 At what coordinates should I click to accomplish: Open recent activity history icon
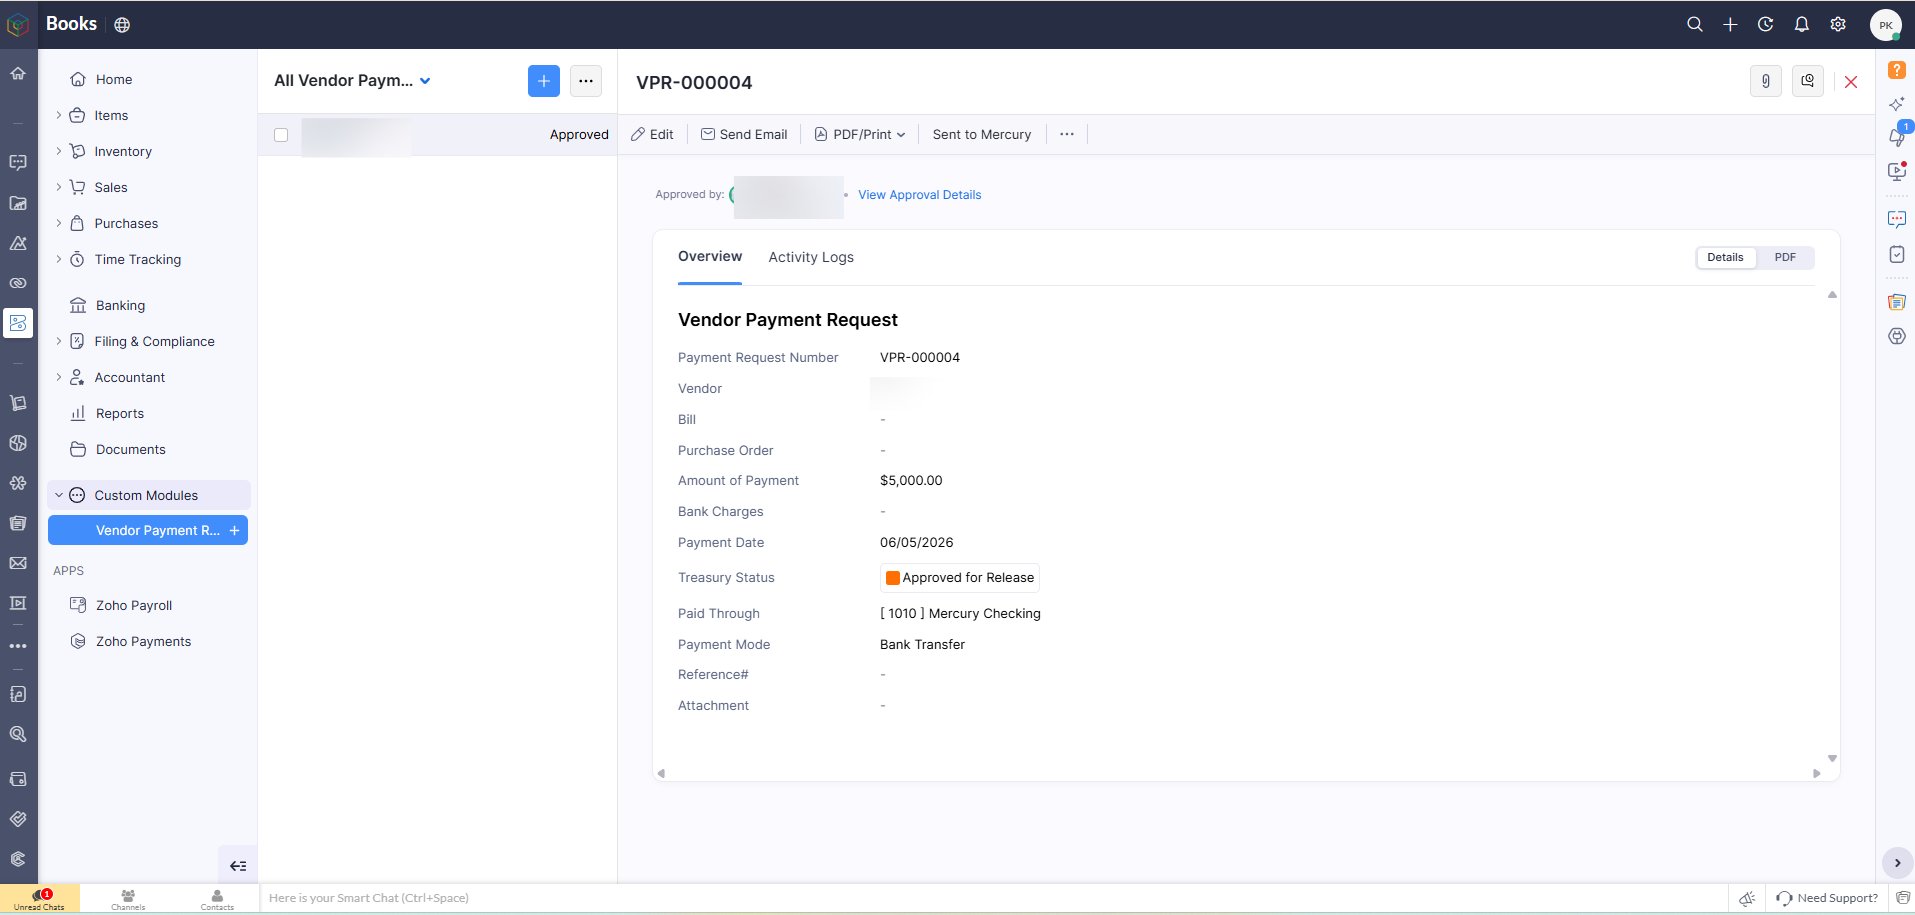tap(1766, 24)
